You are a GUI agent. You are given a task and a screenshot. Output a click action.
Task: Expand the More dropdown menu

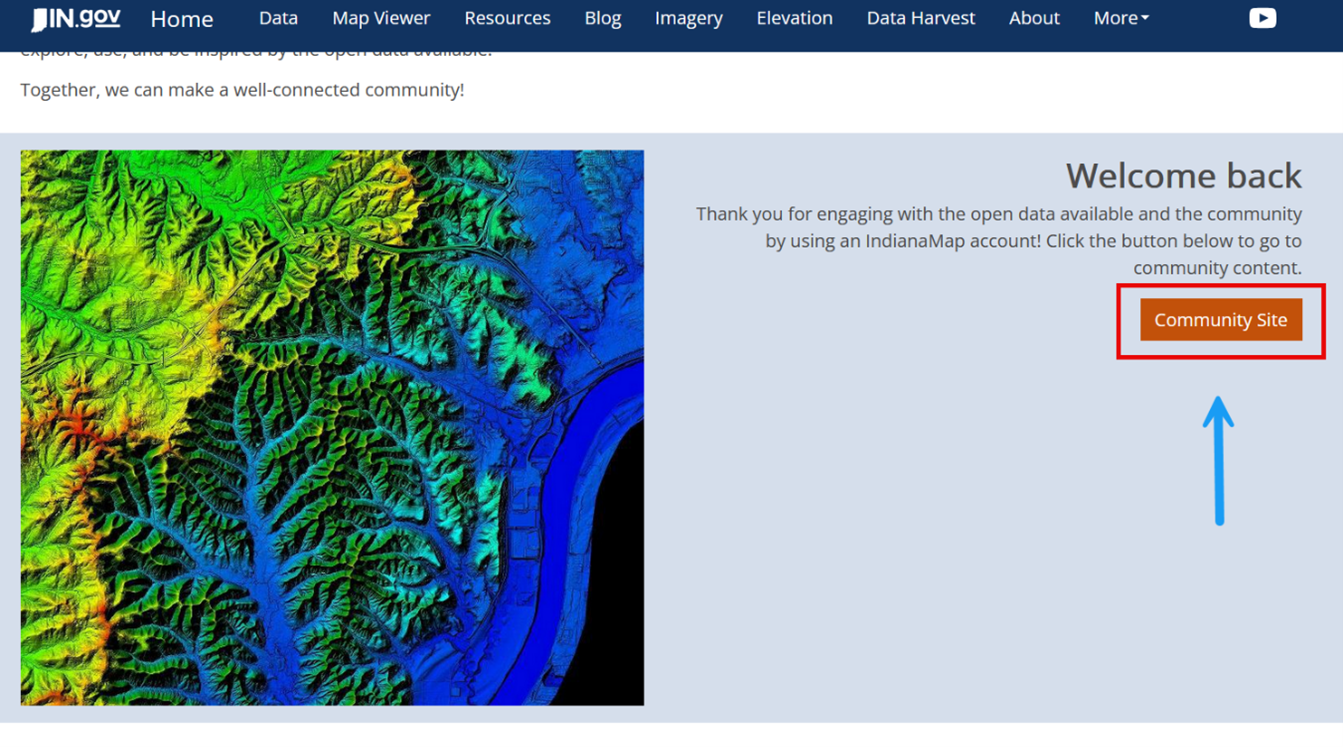coord(1120,17)
